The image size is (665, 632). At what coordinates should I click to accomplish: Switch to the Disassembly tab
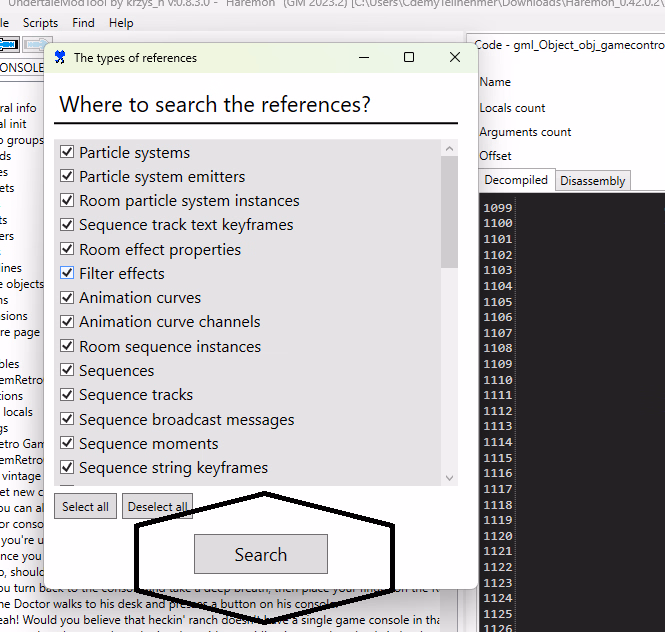click(592, 181)
